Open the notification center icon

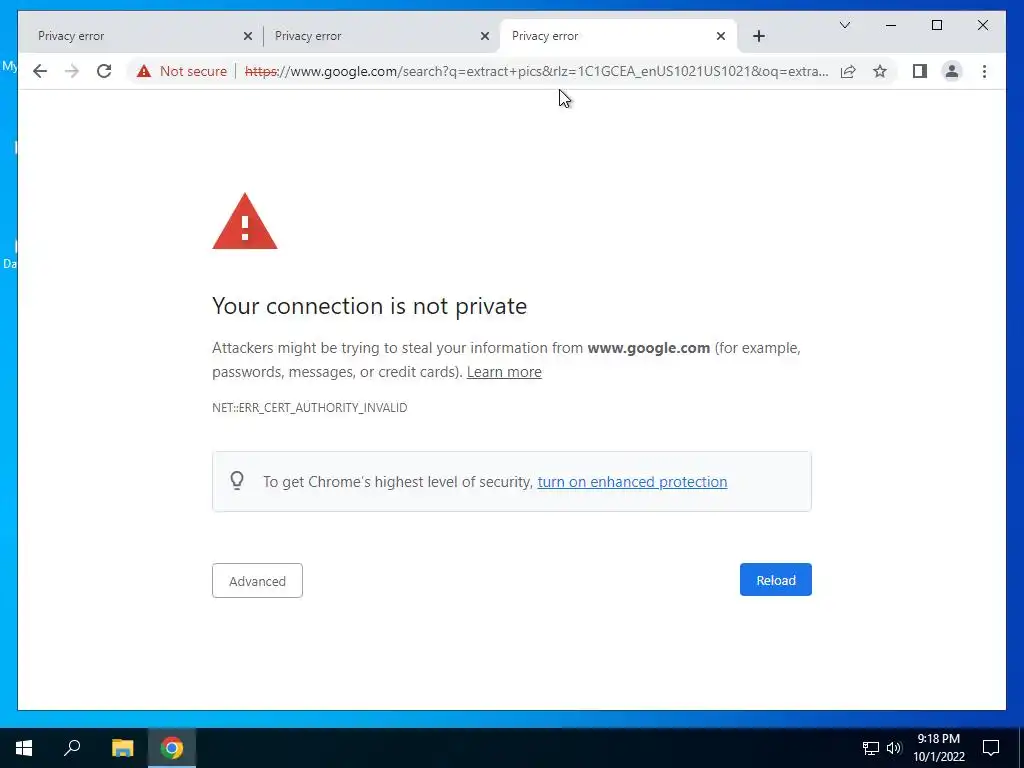pyautogui.click(x=991, y=748)
